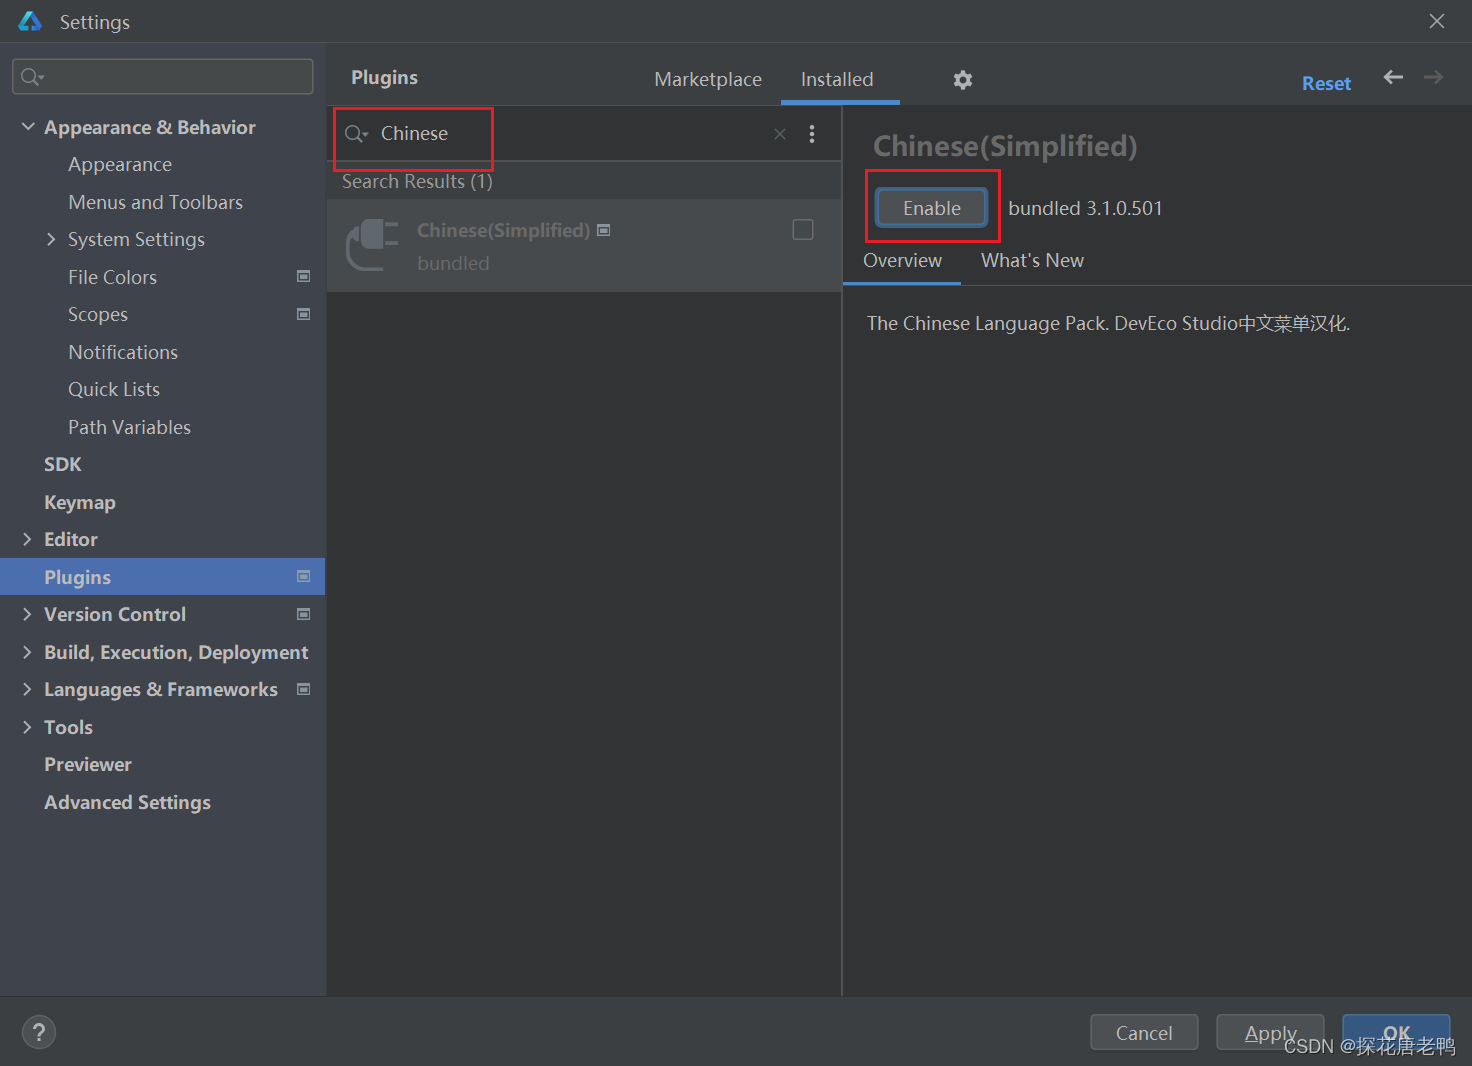Screen dimensions: 1472x1066
Task: Click the OK button
Action: coord(1396,1033)
